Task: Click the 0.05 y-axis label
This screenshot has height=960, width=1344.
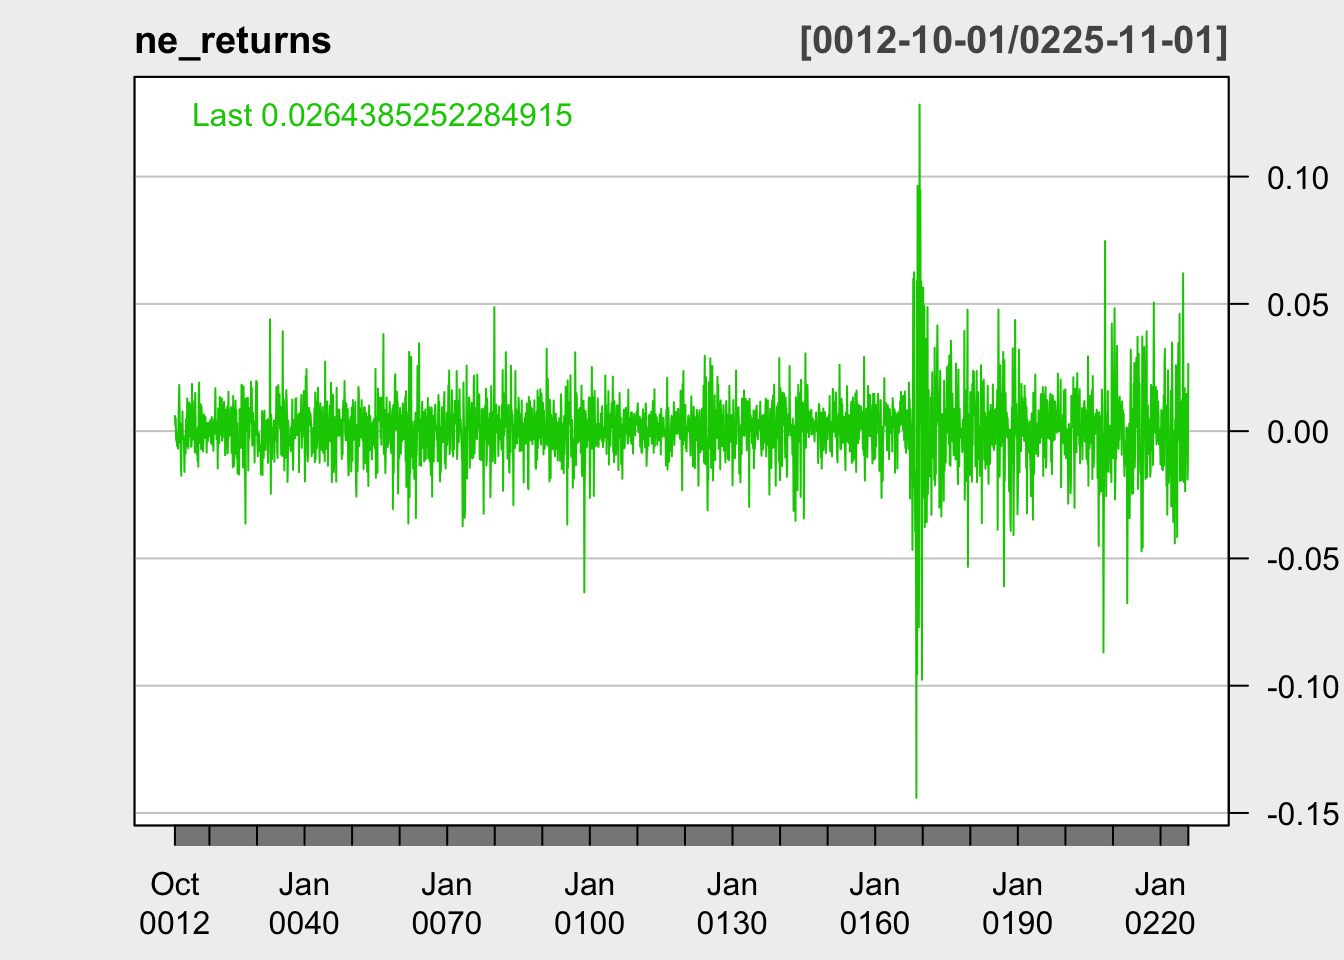Action: point(1297,305)
